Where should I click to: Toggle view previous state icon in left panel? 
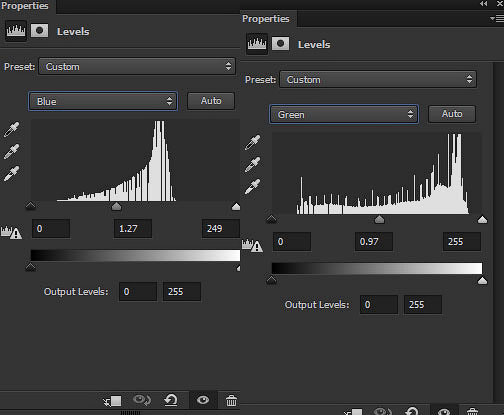pyautogui.click(x=142, y=400)
